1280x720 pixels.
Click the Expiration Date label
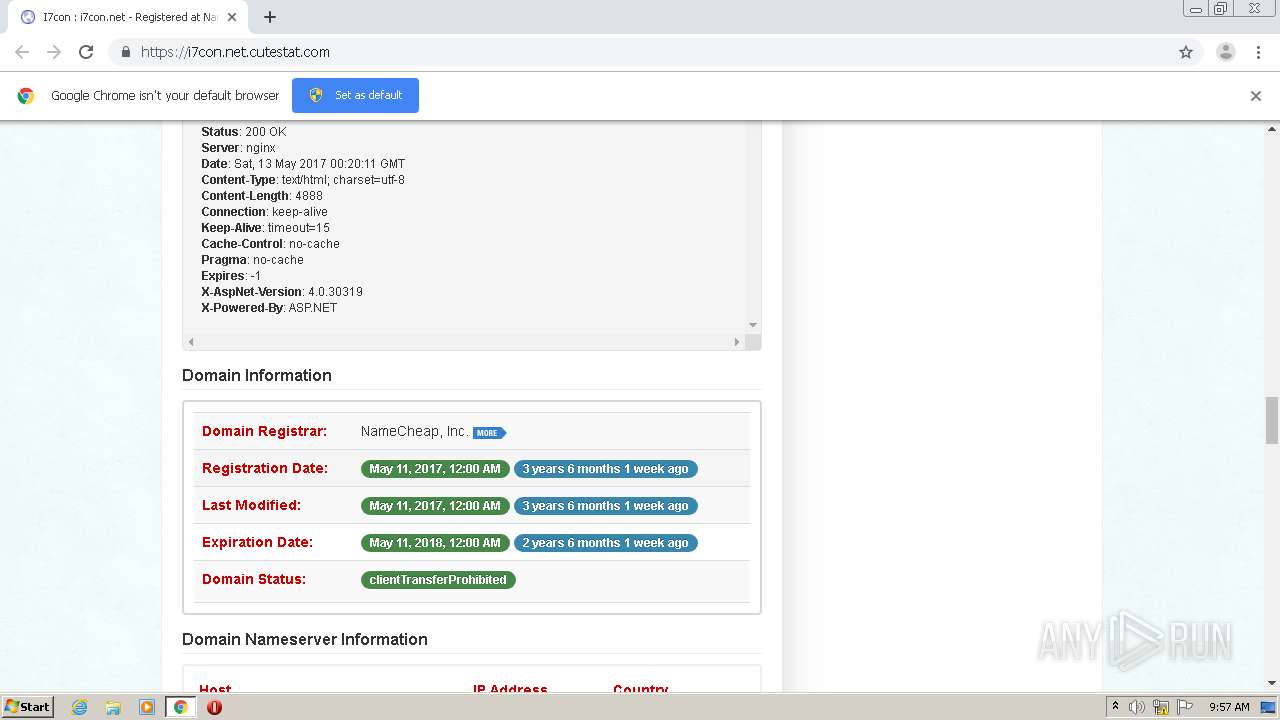(x=257, y=542)
